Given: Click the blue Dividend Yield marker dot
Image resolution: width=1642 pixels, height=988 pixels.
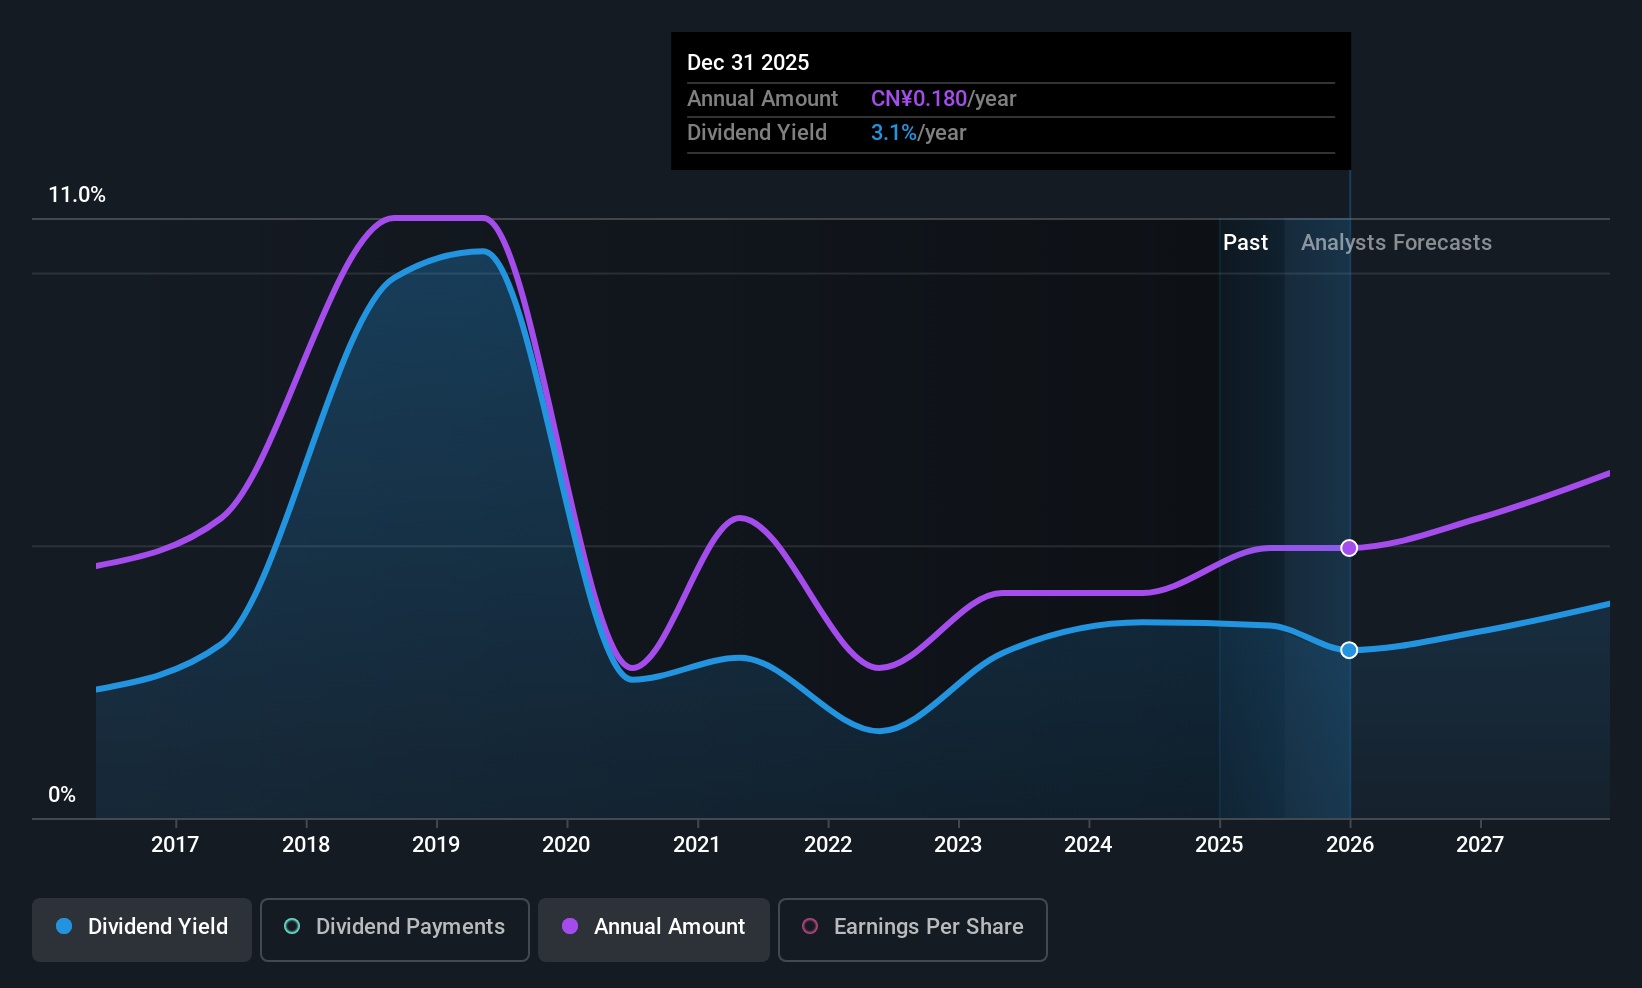Looking at the screenshot, I should [x=1349, y=650].
